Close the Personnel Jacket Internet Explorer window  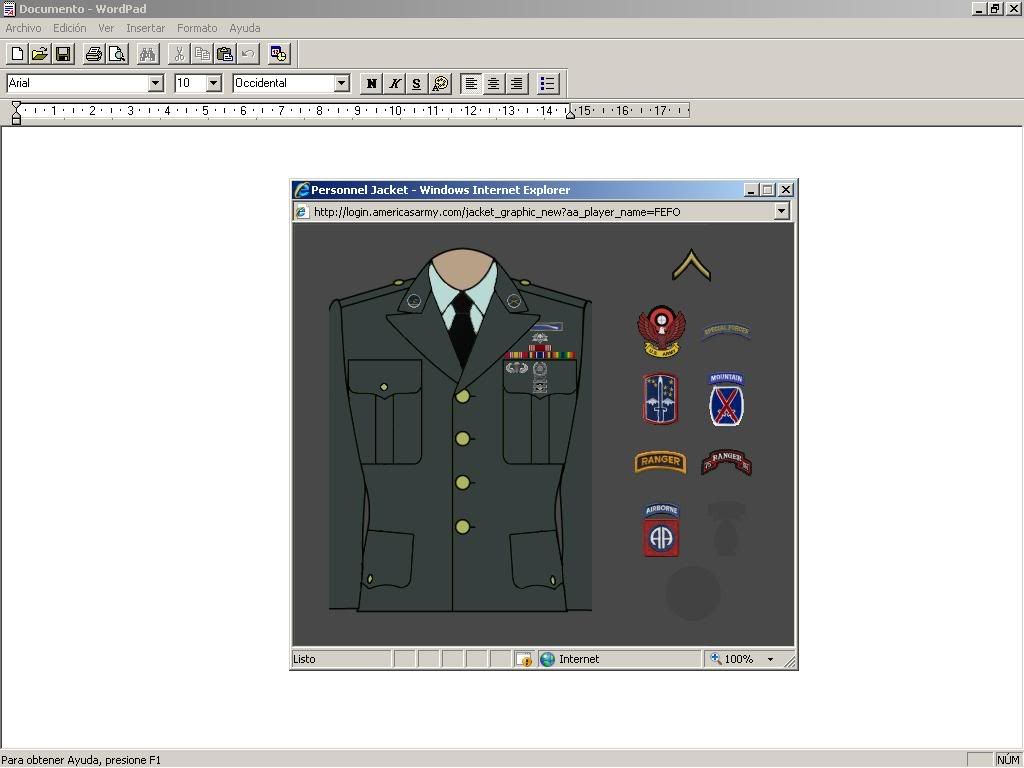click(x=786, y=190)
